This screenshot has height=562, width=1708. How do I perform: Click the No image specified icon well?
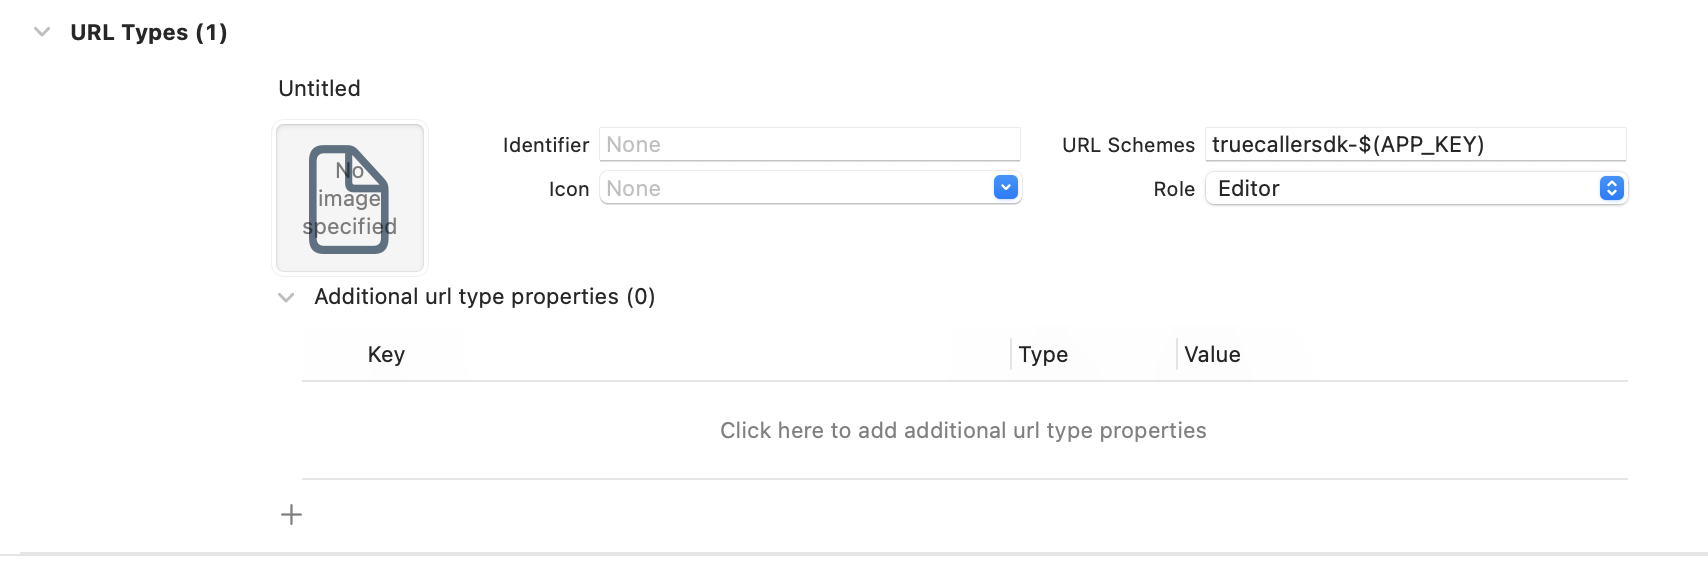[x=350, y=198]
